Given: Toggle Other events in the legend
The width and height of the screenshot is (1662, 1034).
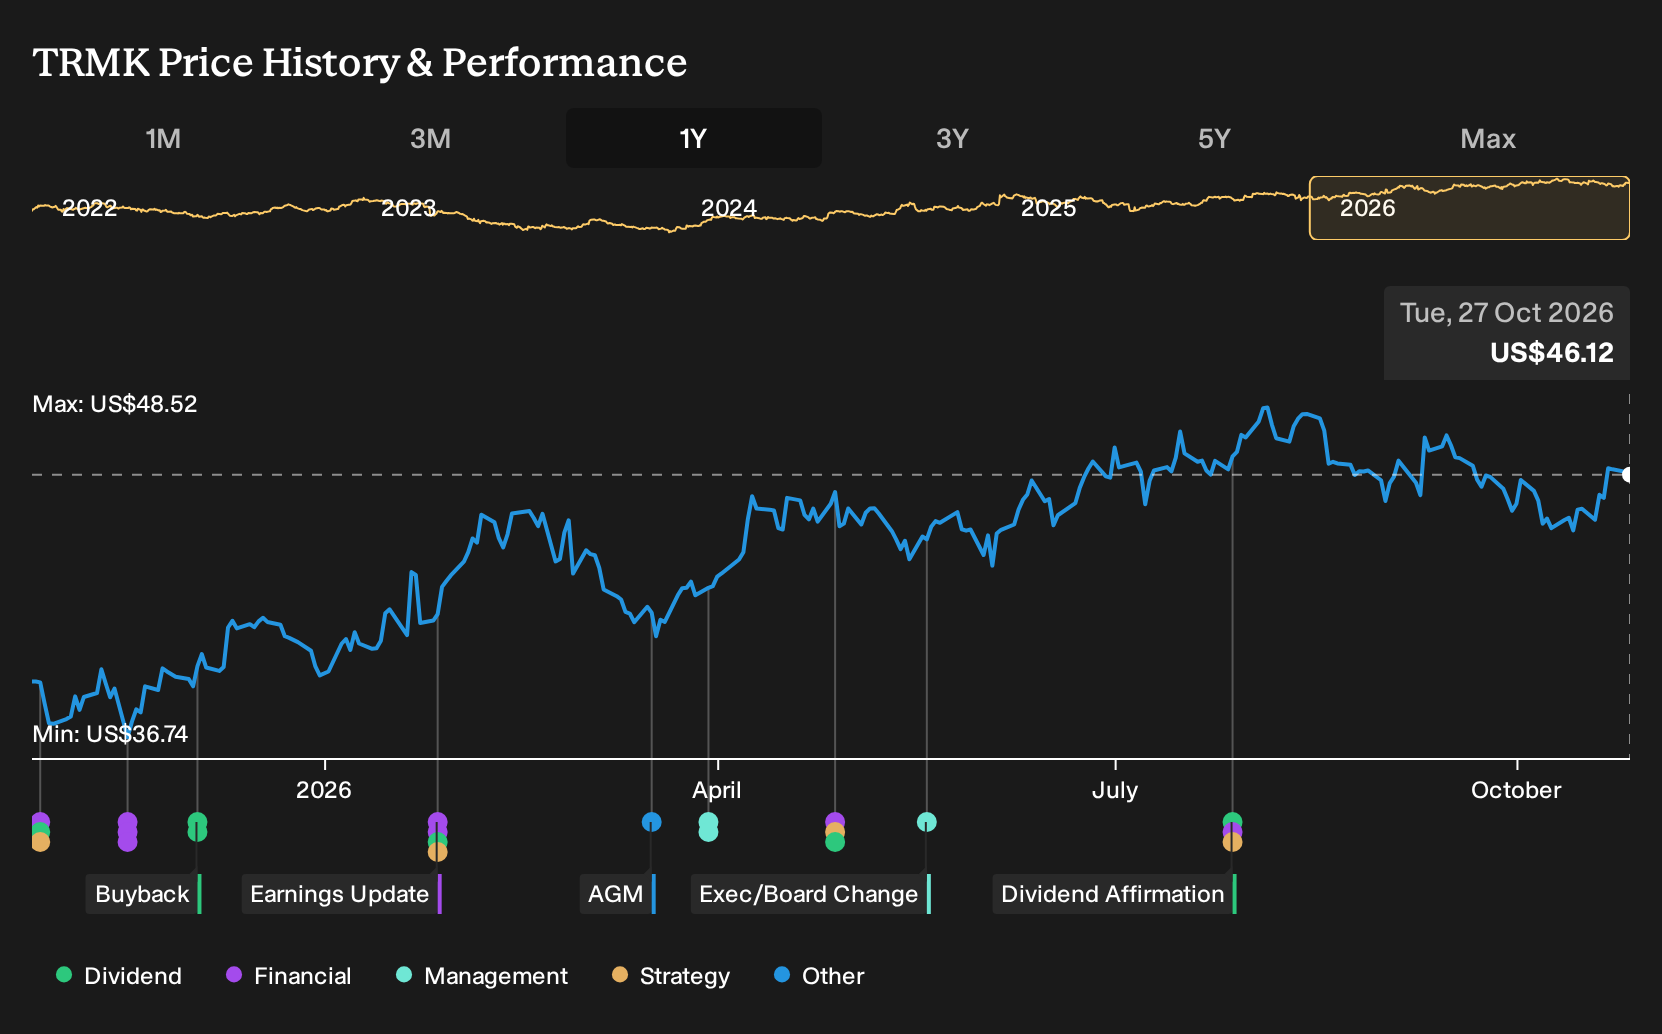Looking at the screenshot, I should pos(819,976).
